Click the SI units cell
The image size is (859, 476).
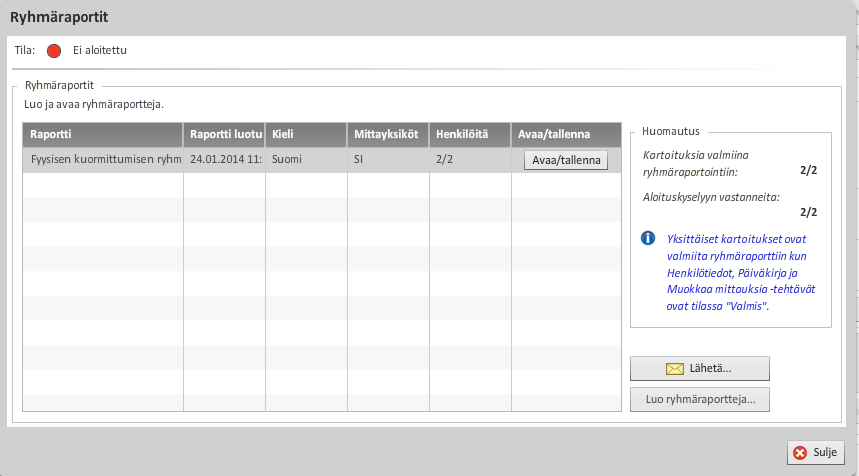pos(388,159)
